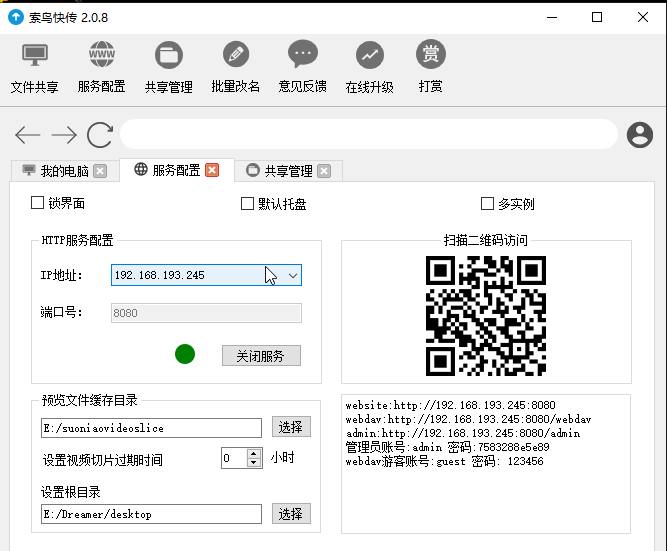
Task: Close the 索鸟快传 window
Action: (643, 17)
